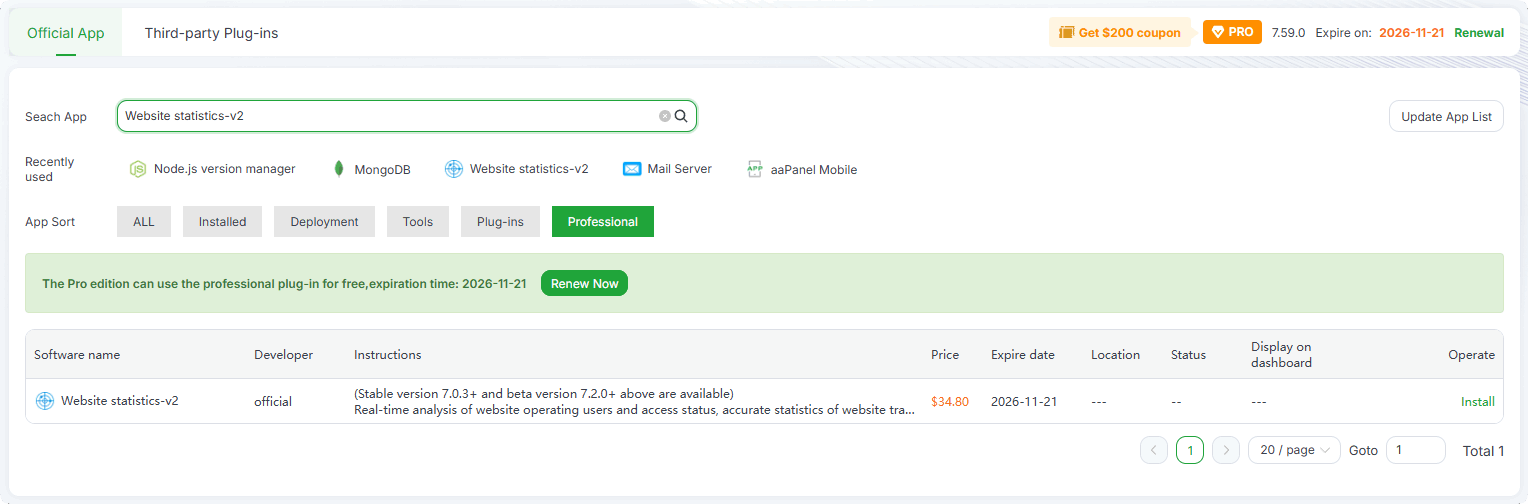Click Website statistics-v2 name in table

coord(120,401)
